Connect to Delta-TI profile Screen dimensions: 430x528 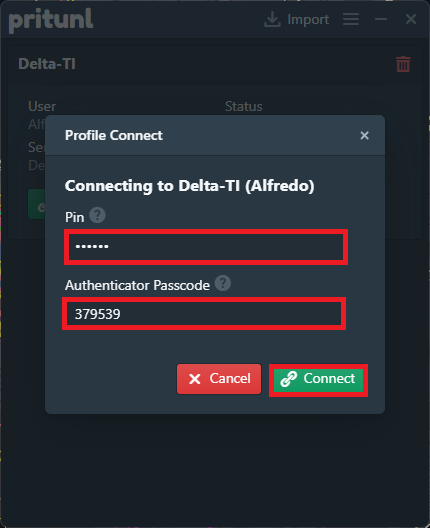tap(318, 380)
